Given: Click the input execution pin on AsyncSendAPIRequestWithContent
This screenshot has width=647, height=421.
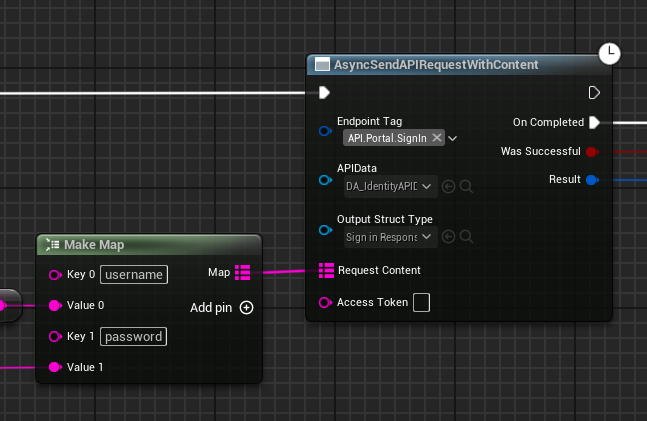Looking at the screenshot, I should click(324, 92).
